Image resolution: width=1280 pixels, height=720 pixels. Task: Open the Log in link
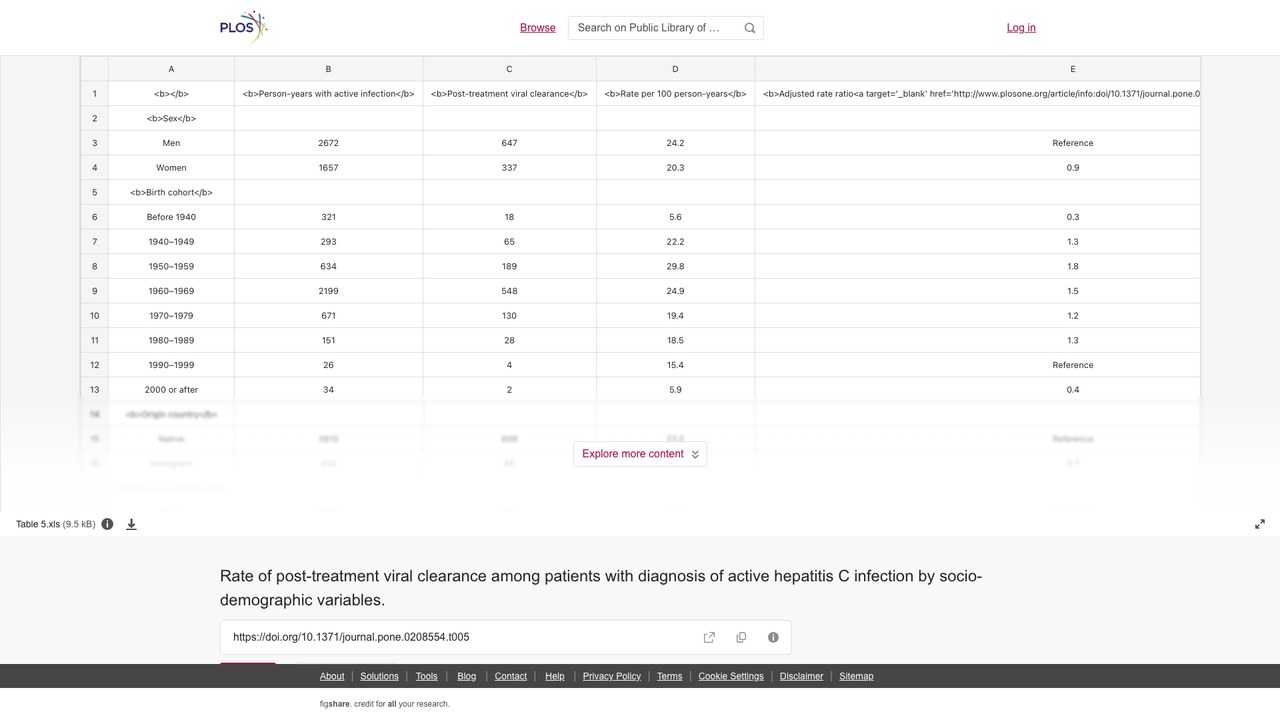[1021, 28]
